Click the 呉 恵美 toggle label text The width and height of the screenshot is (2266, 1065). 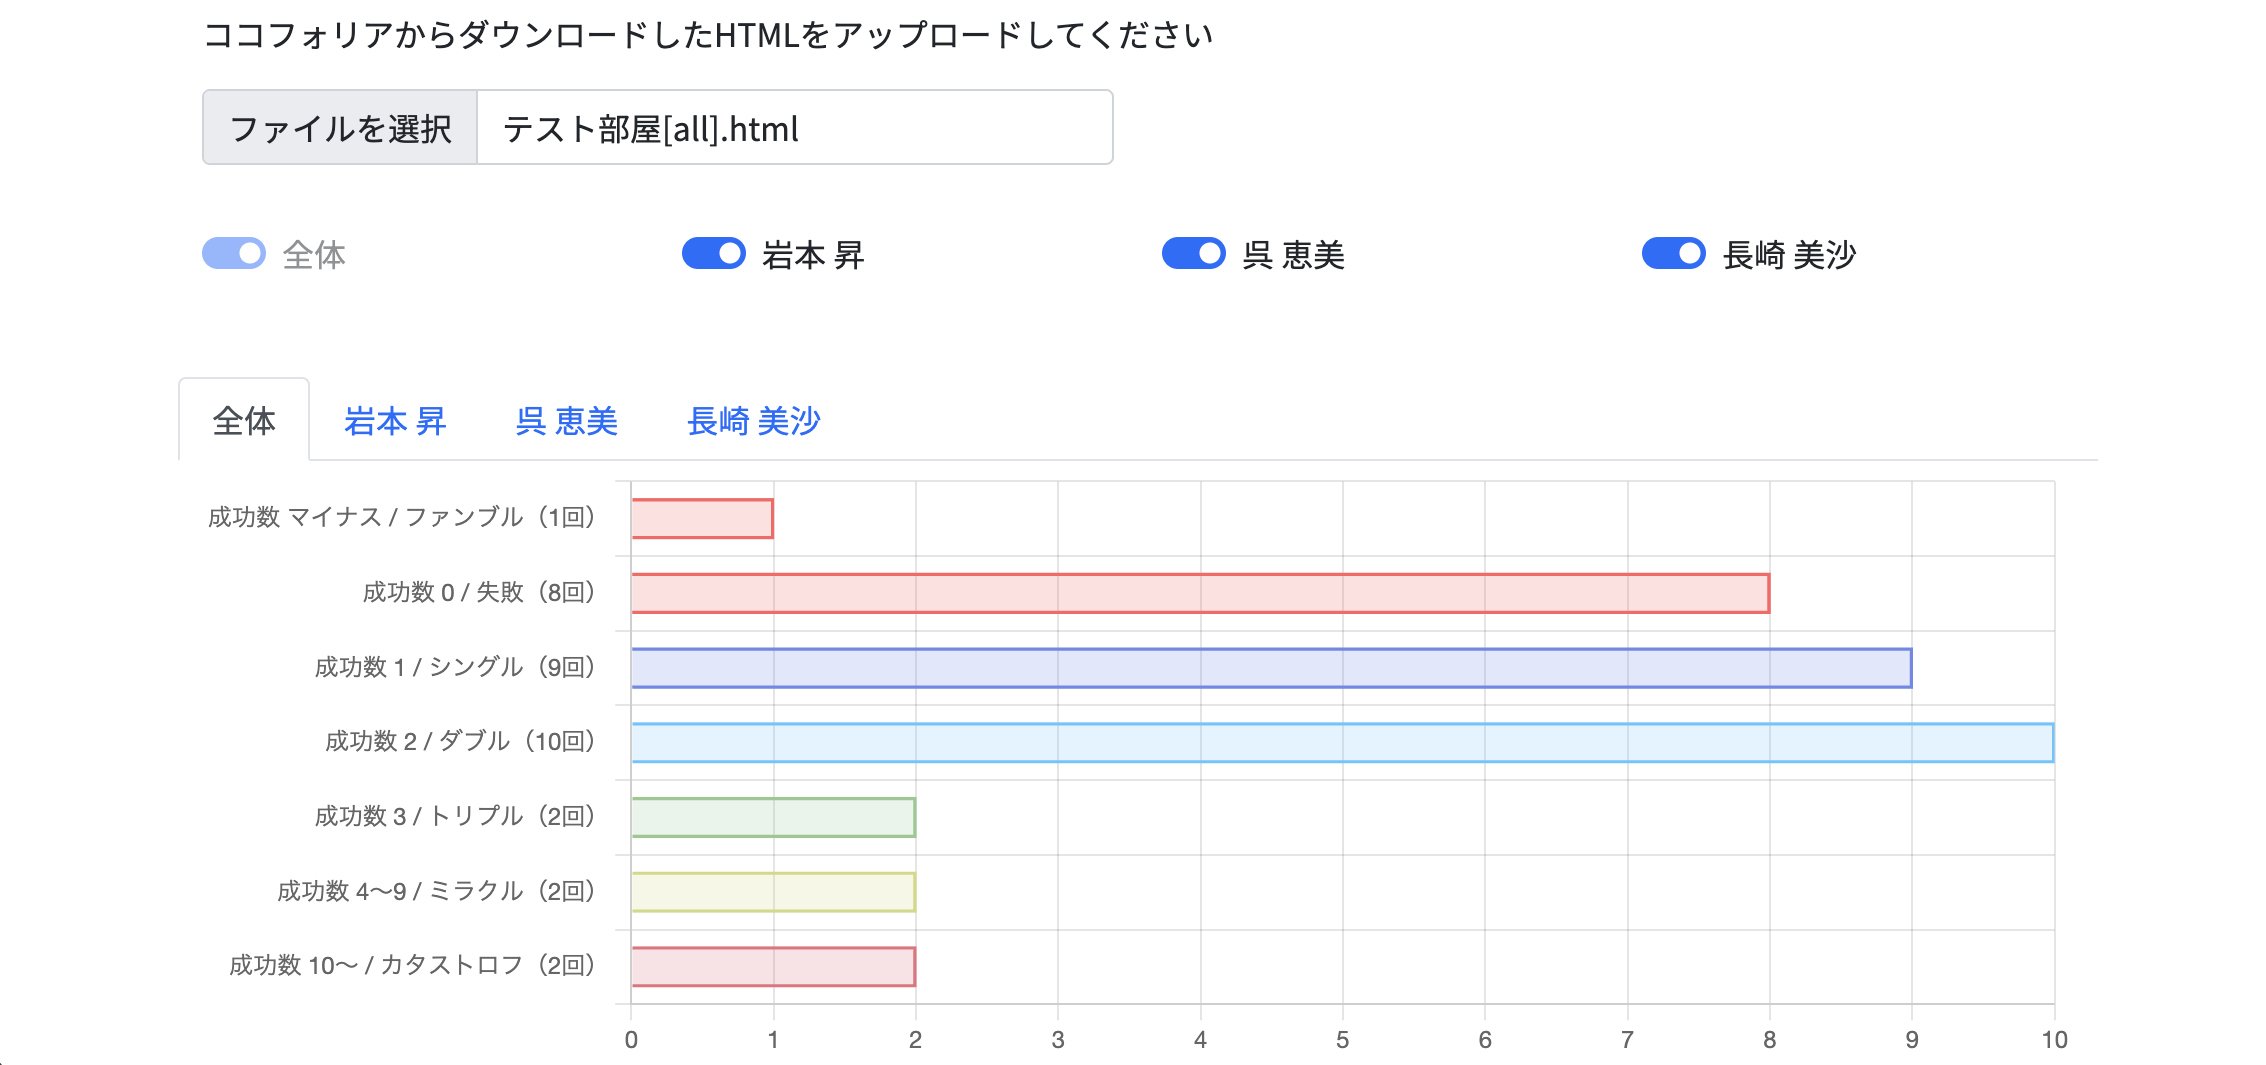pos(1293,255)
